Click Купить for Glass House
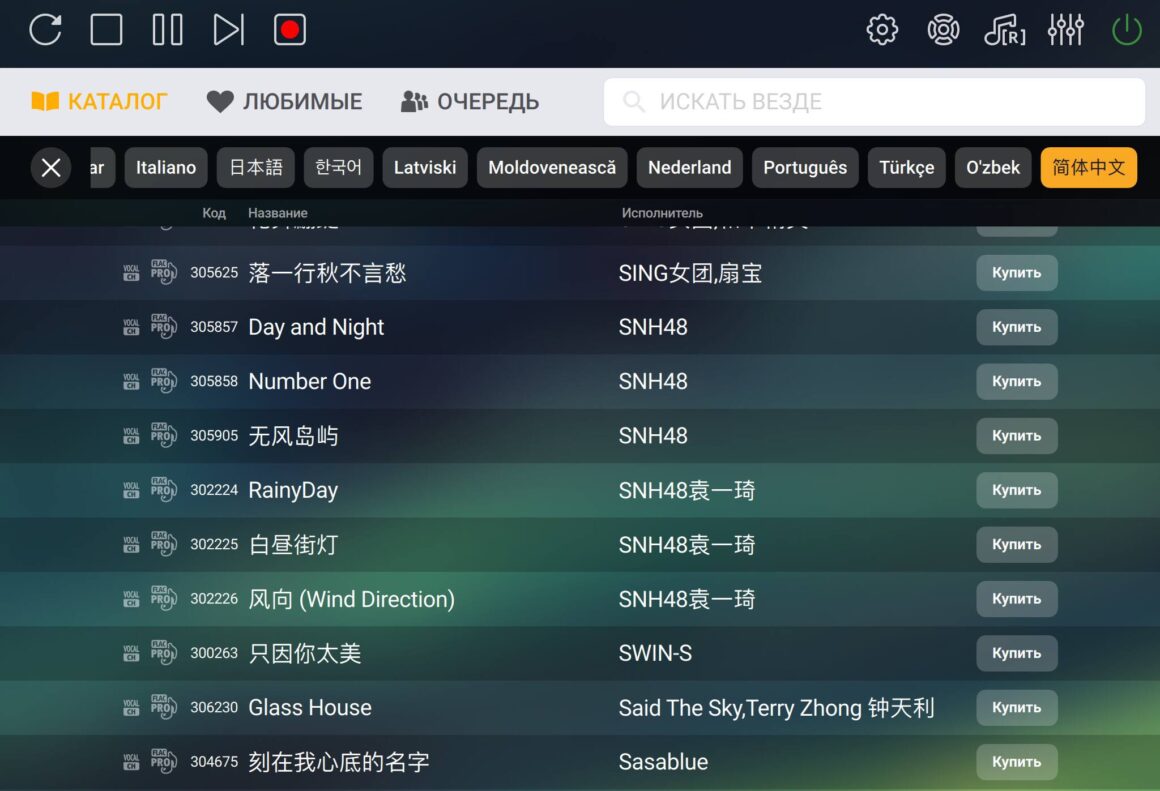The height and width of the screenshot is (791, 1160). point(1016,707)
